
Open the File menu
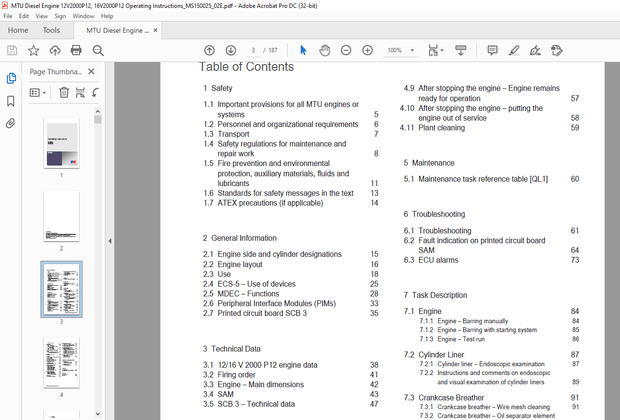[x=8, y=16]
